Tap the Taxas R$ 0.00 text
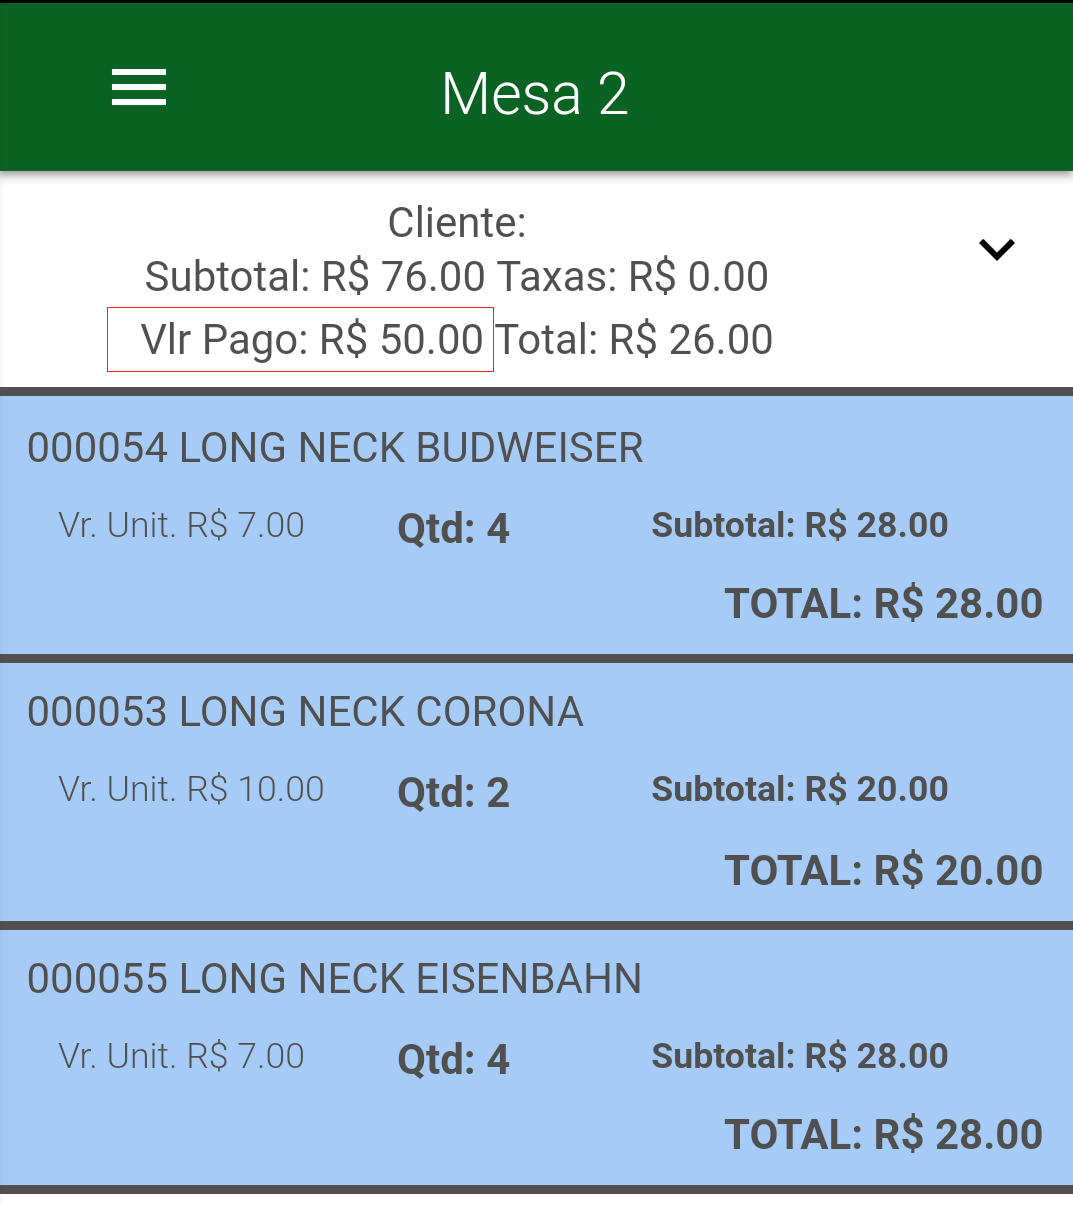 tap(633, 277)
